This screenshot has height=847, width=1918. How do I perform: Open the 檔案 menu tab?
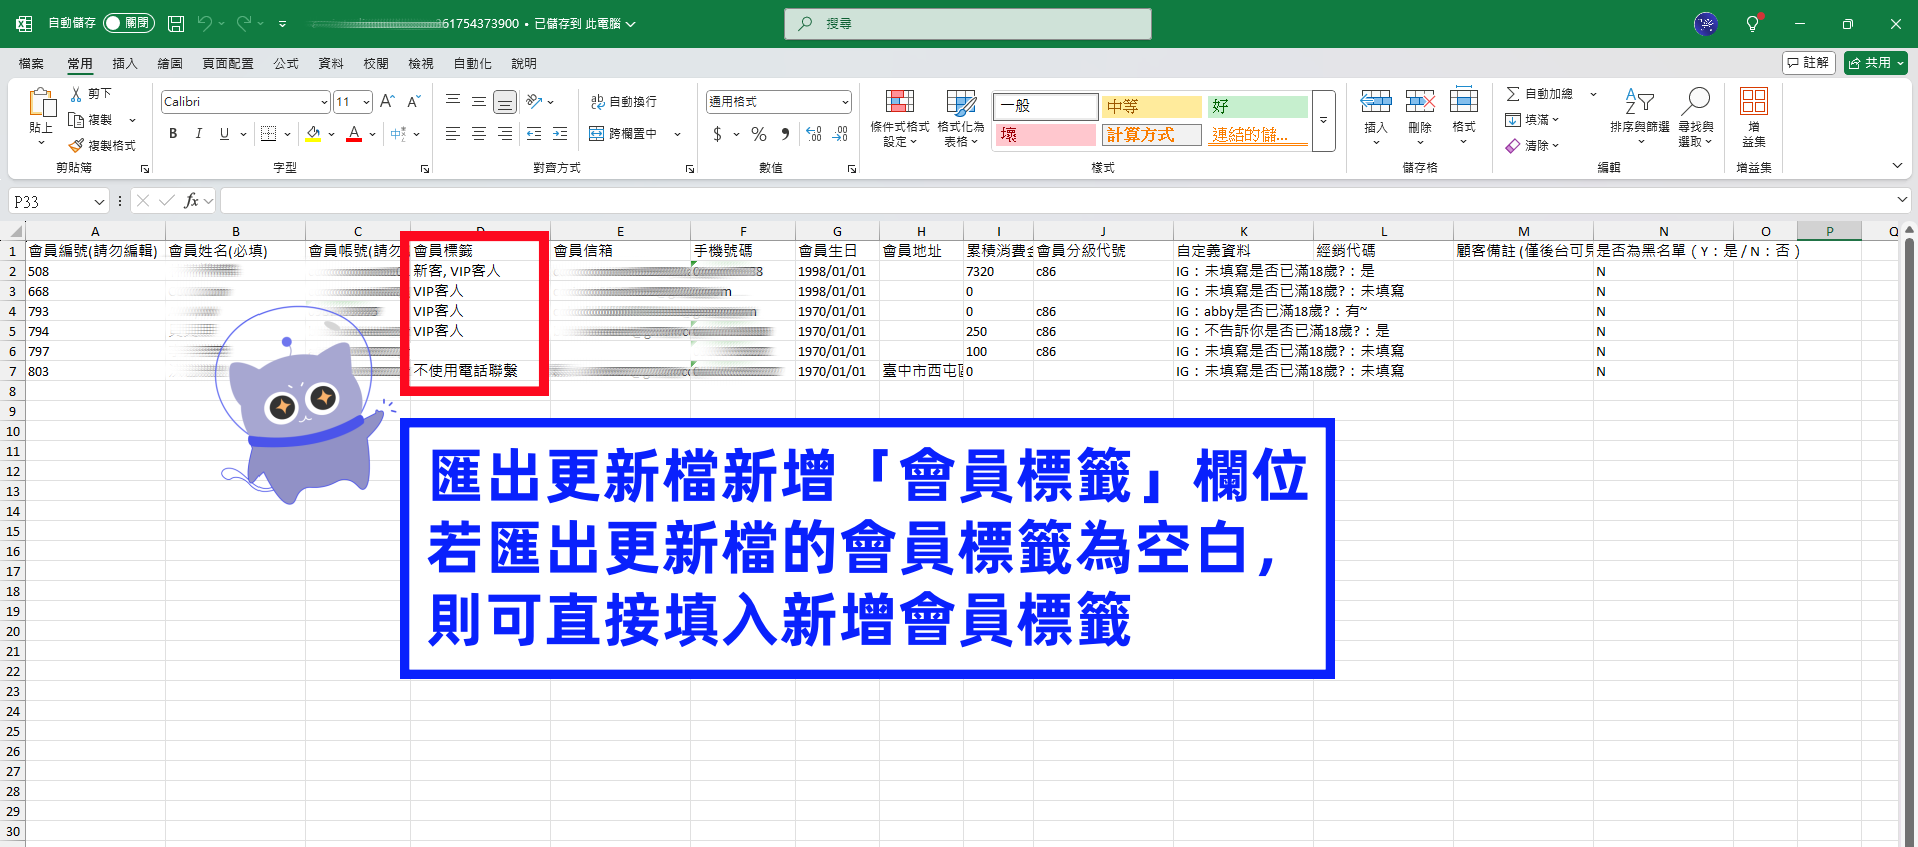point(31,63)
